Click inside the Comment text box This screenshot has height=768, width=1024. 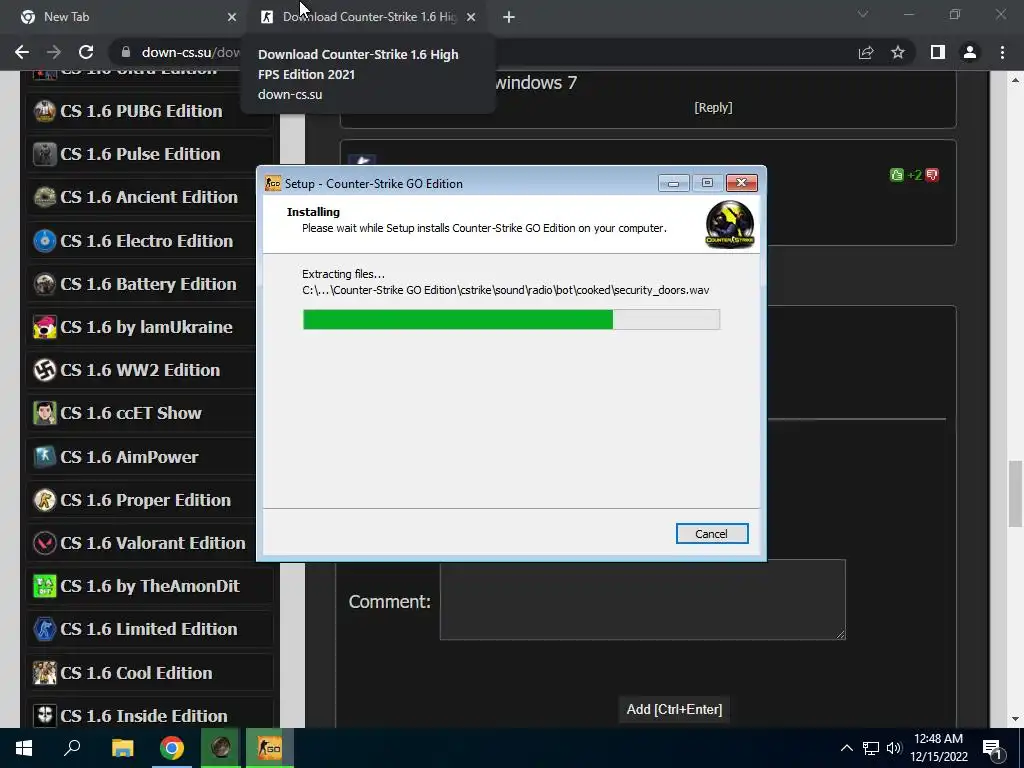tap(643, 600)
